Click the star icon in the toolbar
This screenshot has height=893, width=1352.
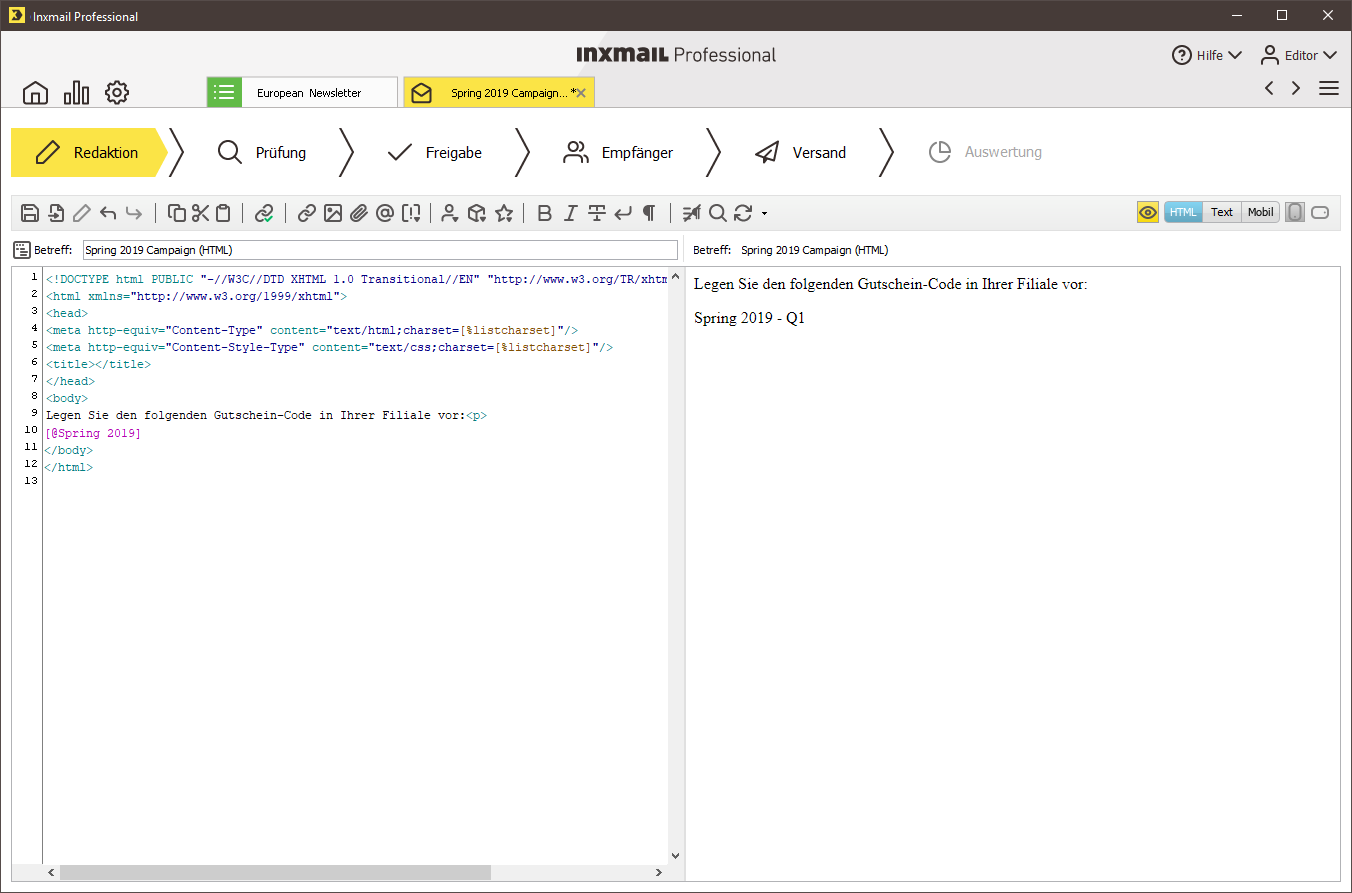pyautogui.click(x=504, y=213)
